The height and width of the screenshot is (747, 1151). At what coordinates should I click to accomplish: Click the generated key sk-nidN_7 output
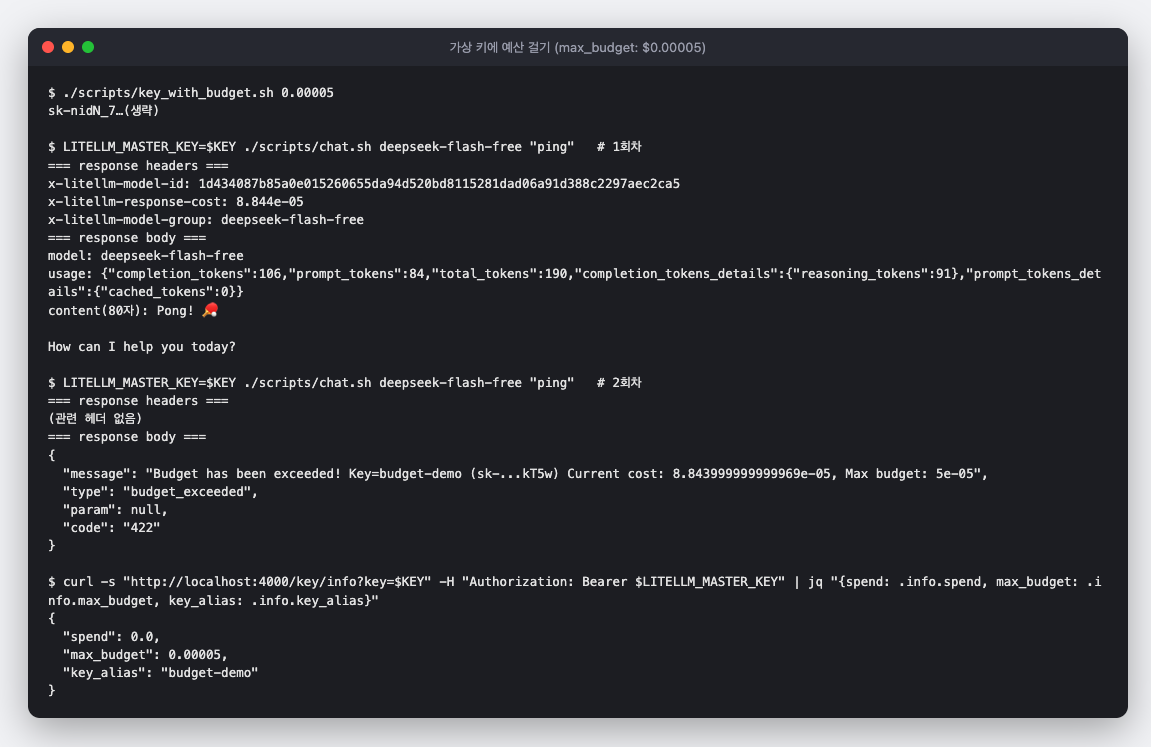(x=104, y=111)
